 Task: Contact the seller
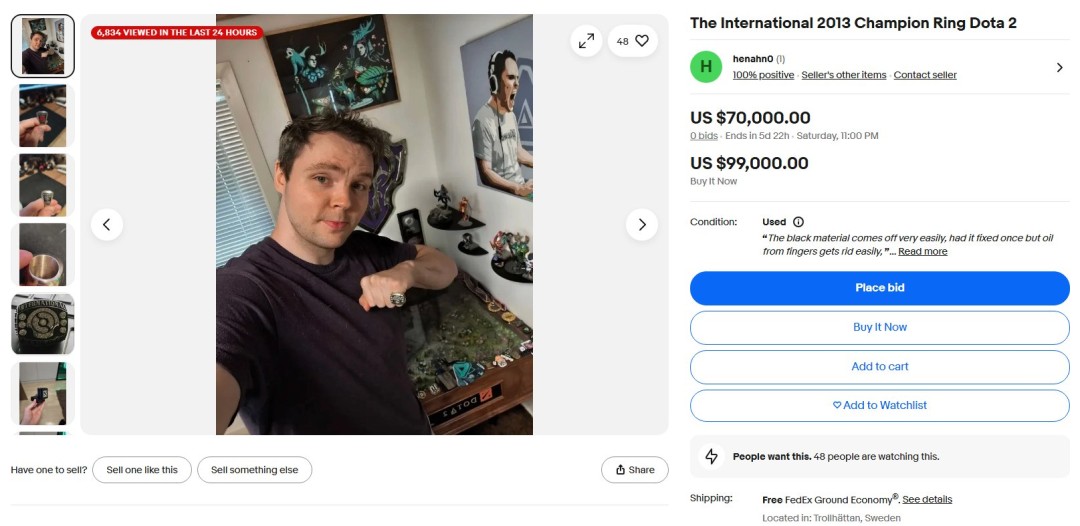925,75
